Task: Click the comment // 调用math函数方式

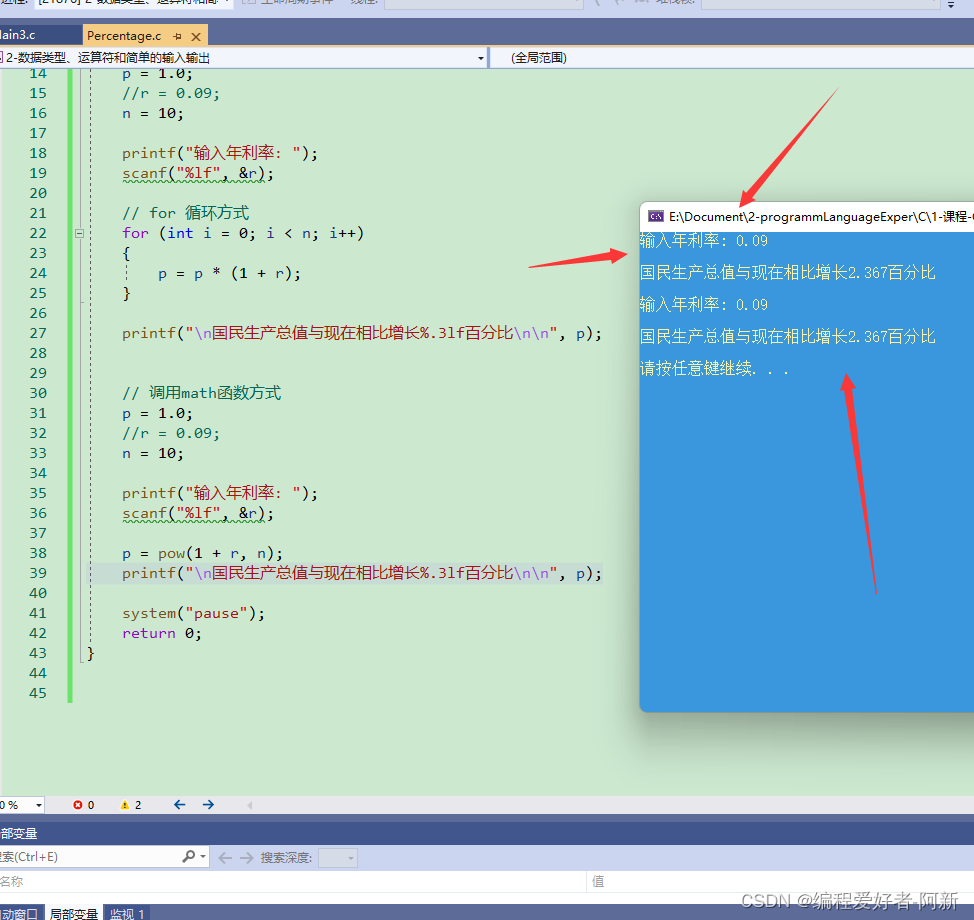Action: (x=201, y=393)
